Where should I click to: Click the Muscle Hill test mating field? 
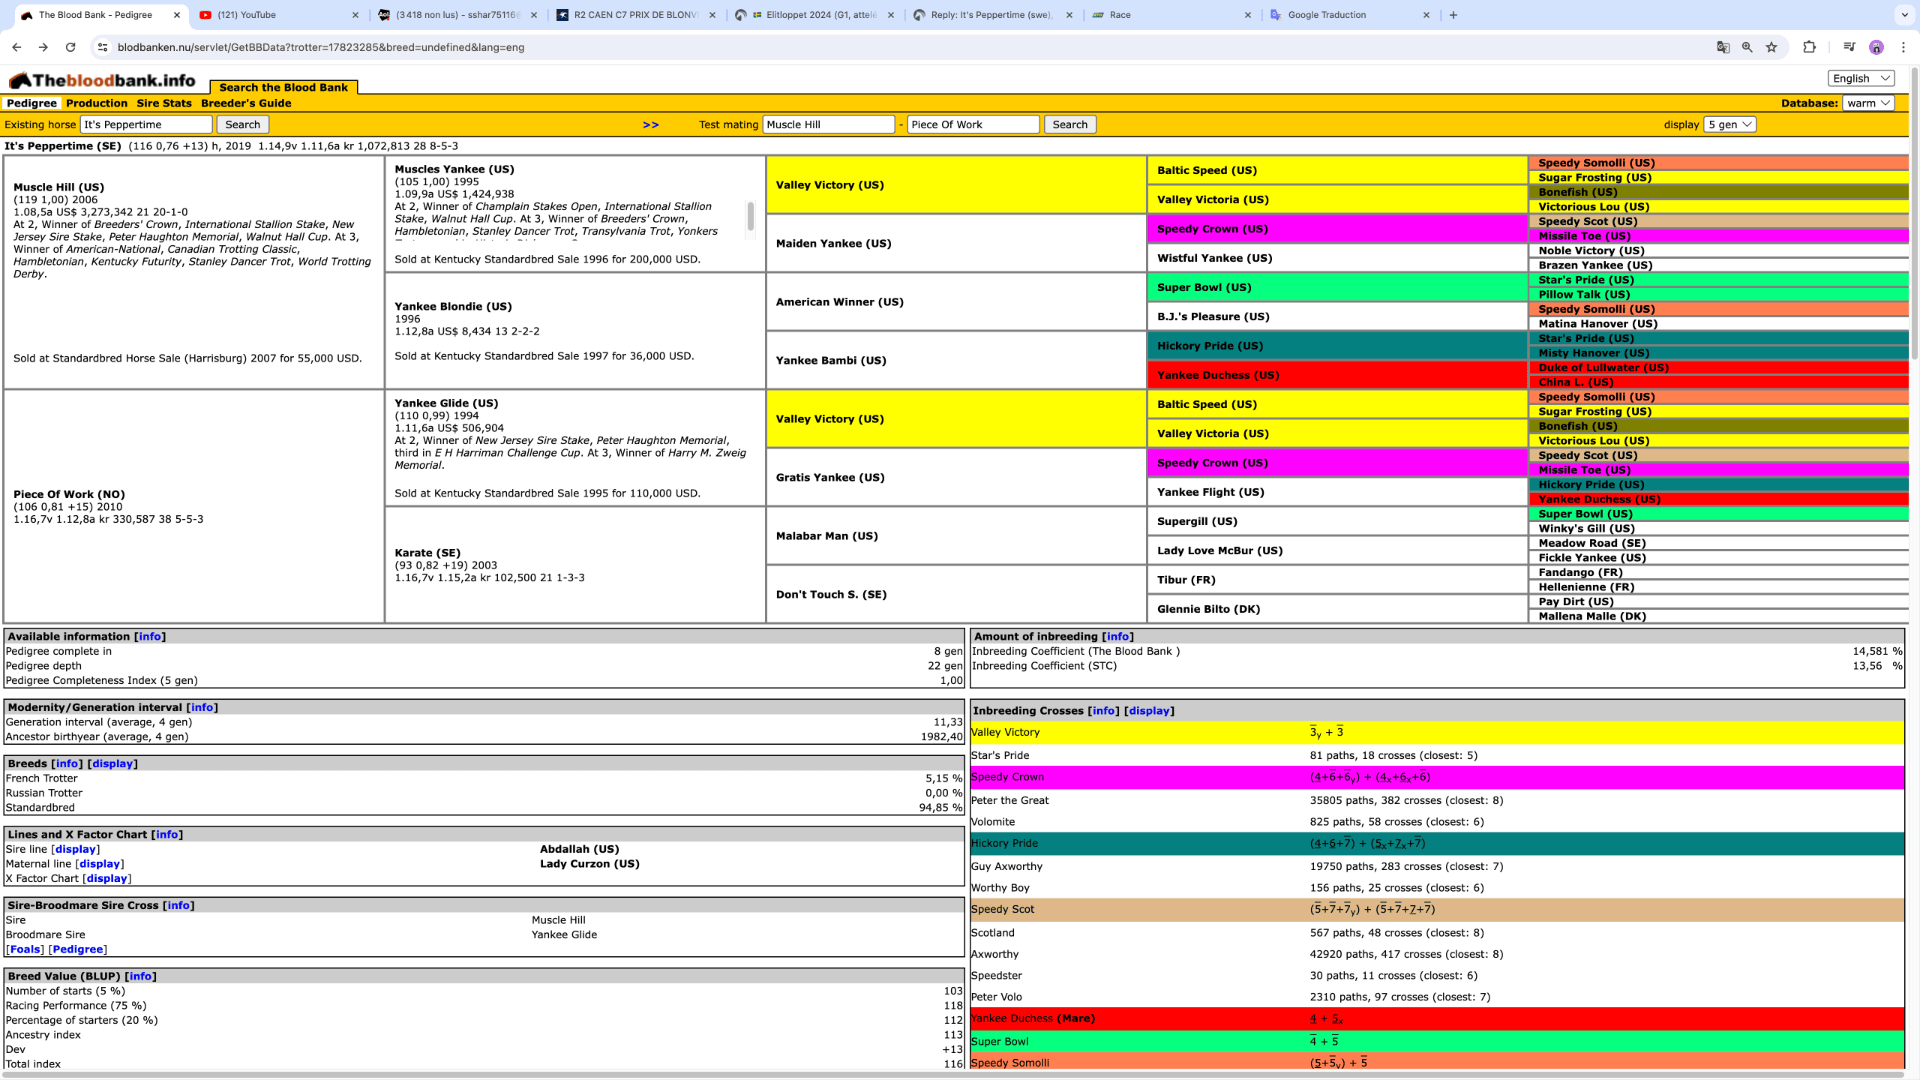[828, 125]
